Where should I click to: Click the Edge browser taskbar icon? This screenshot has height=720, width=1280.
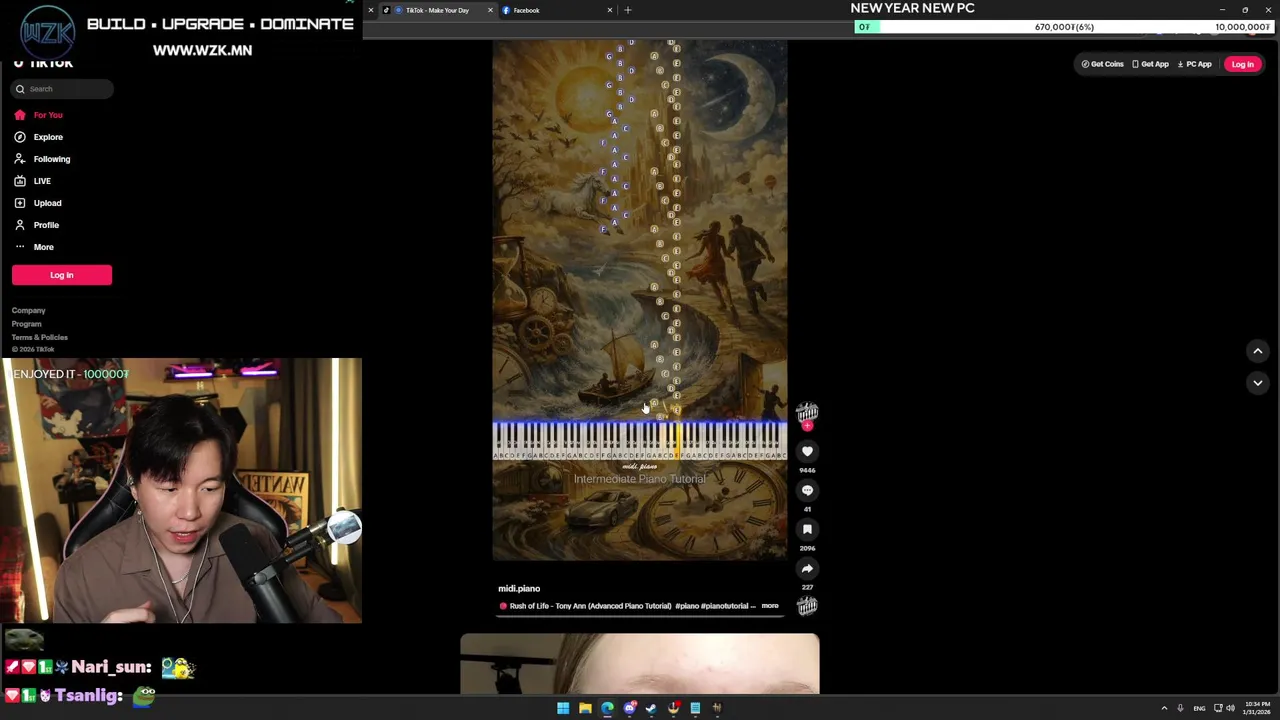click(x=607, y=708)
